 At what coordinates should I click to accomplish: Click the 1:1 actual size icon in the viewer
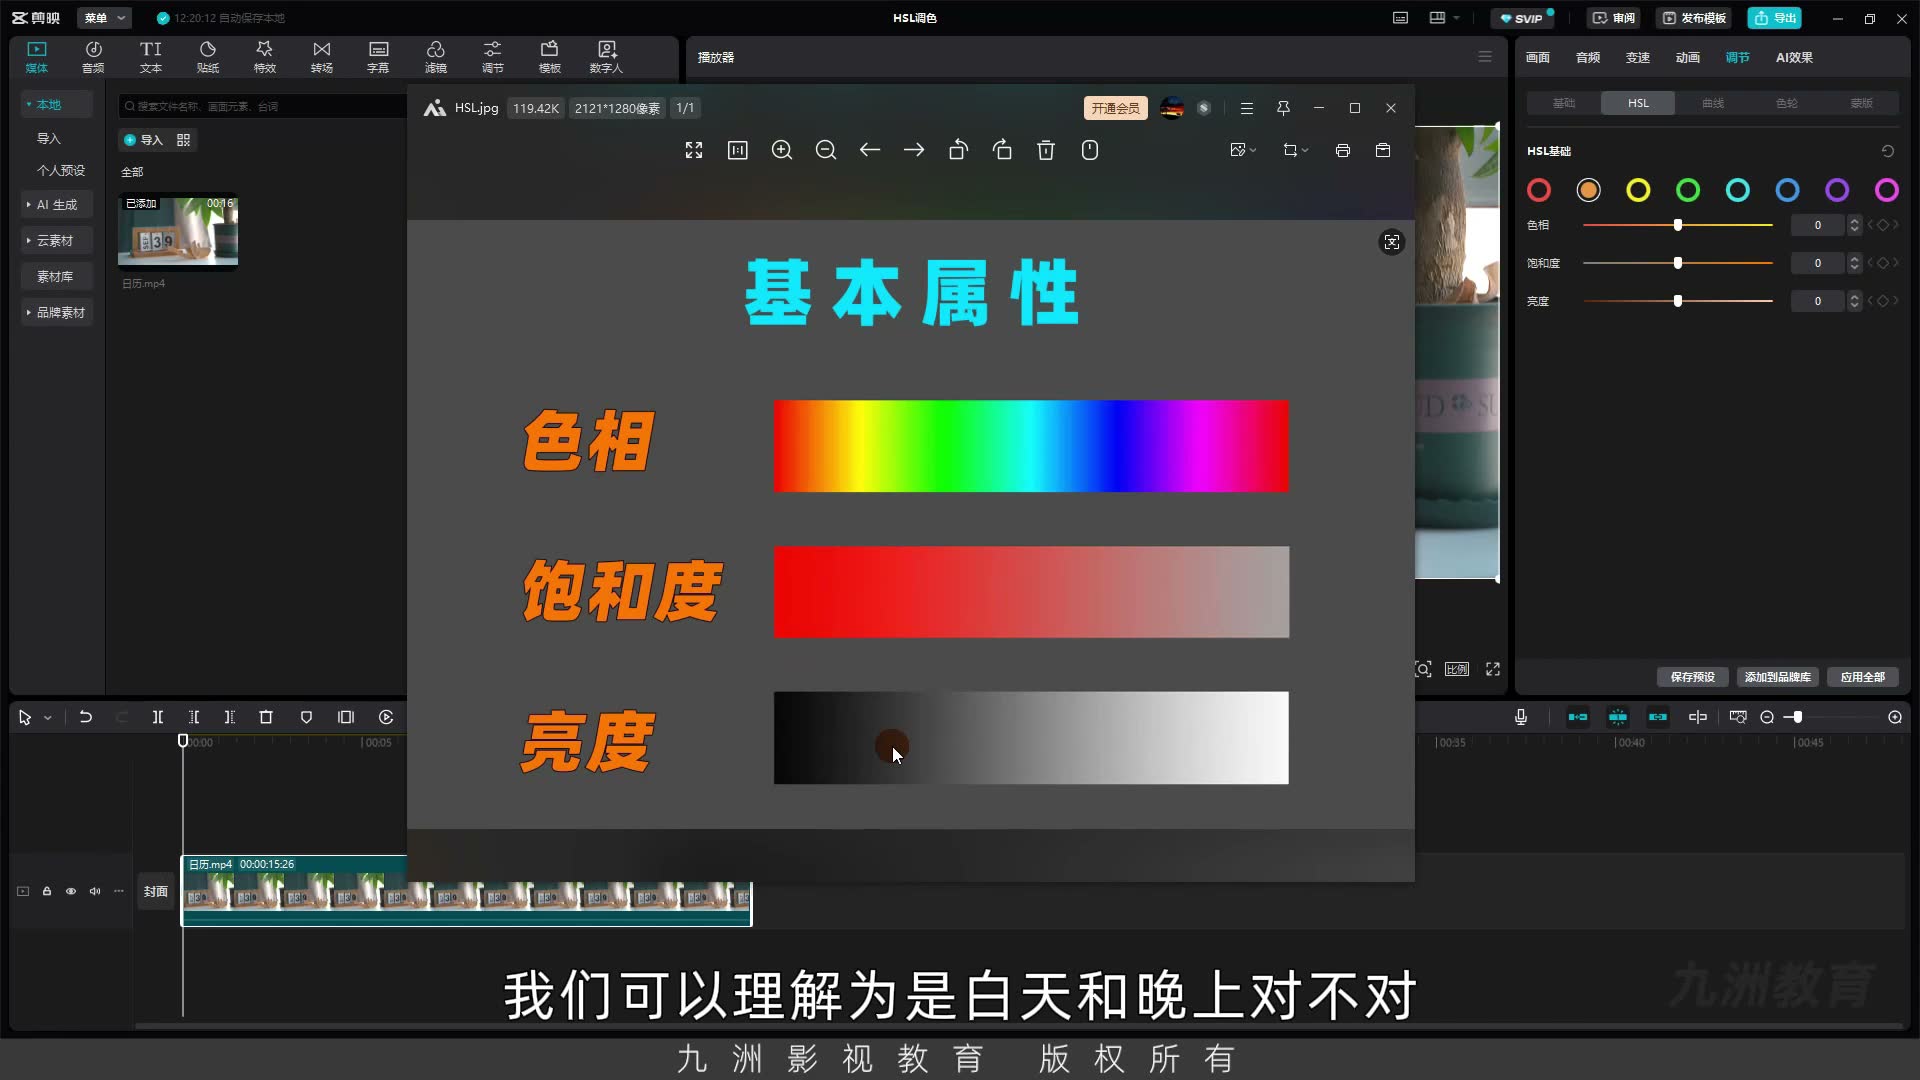[738, 150]
